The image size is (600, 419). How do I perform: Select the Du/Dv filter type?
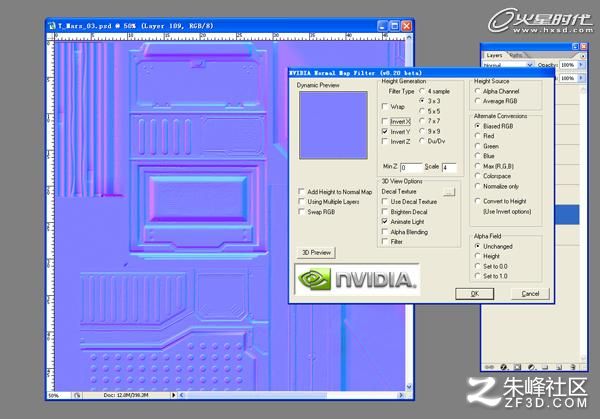(422, 141)
